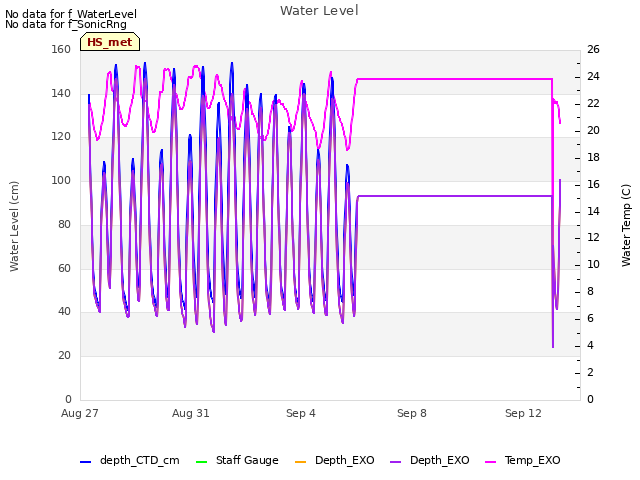
Task: Click the Sep 4 x-axis label
Action: 301,413
